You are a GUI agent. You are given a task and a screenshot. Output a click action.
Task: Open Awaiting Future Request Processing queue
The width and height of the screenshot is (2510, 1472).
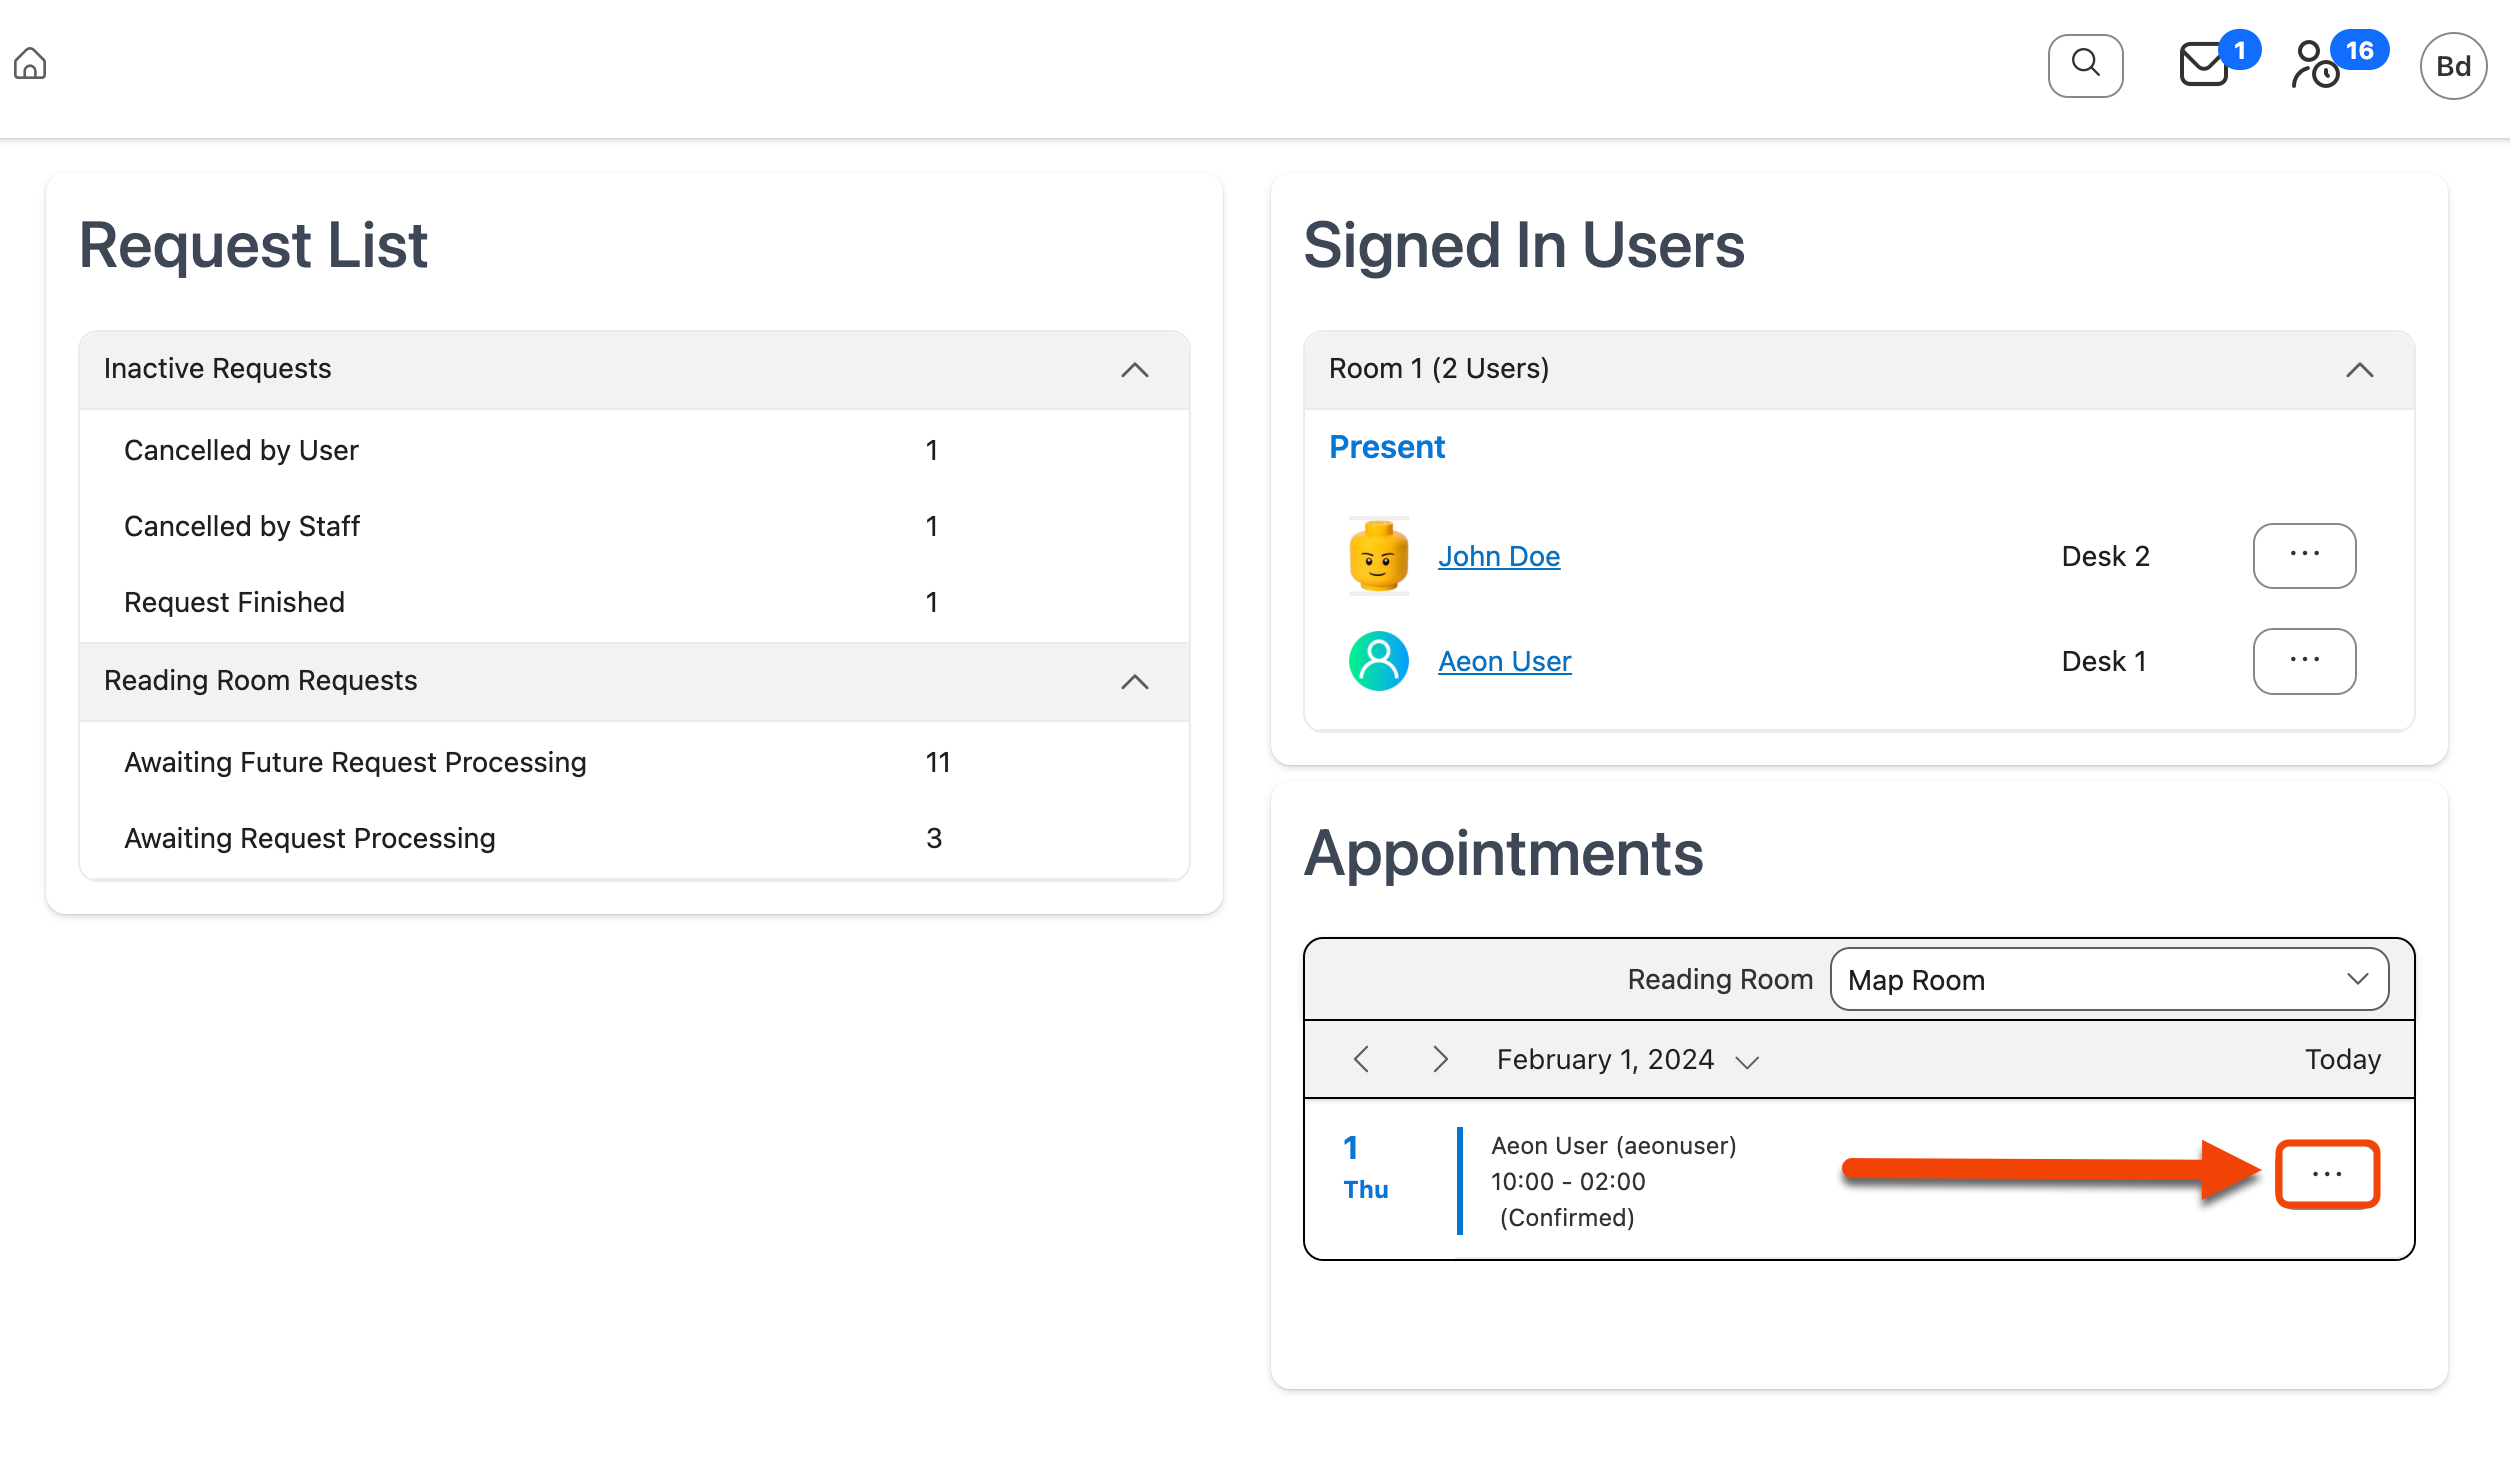(x=355, y=763)
